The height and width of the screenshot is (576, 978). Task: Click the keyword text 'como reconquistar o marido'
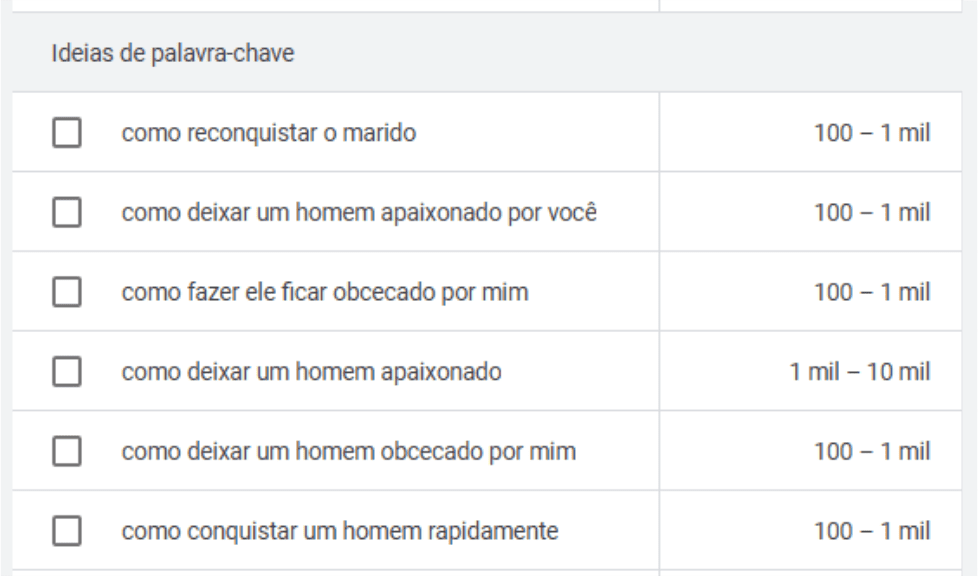[268, 132]
